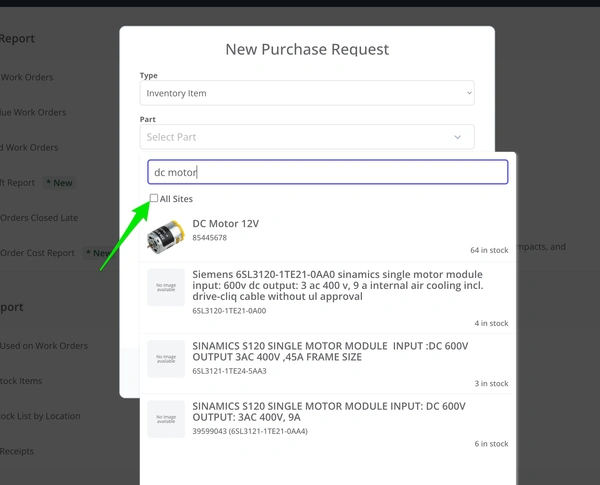Open Receipts report link in background
600x485 pixels.
click(x=17, y=451)
